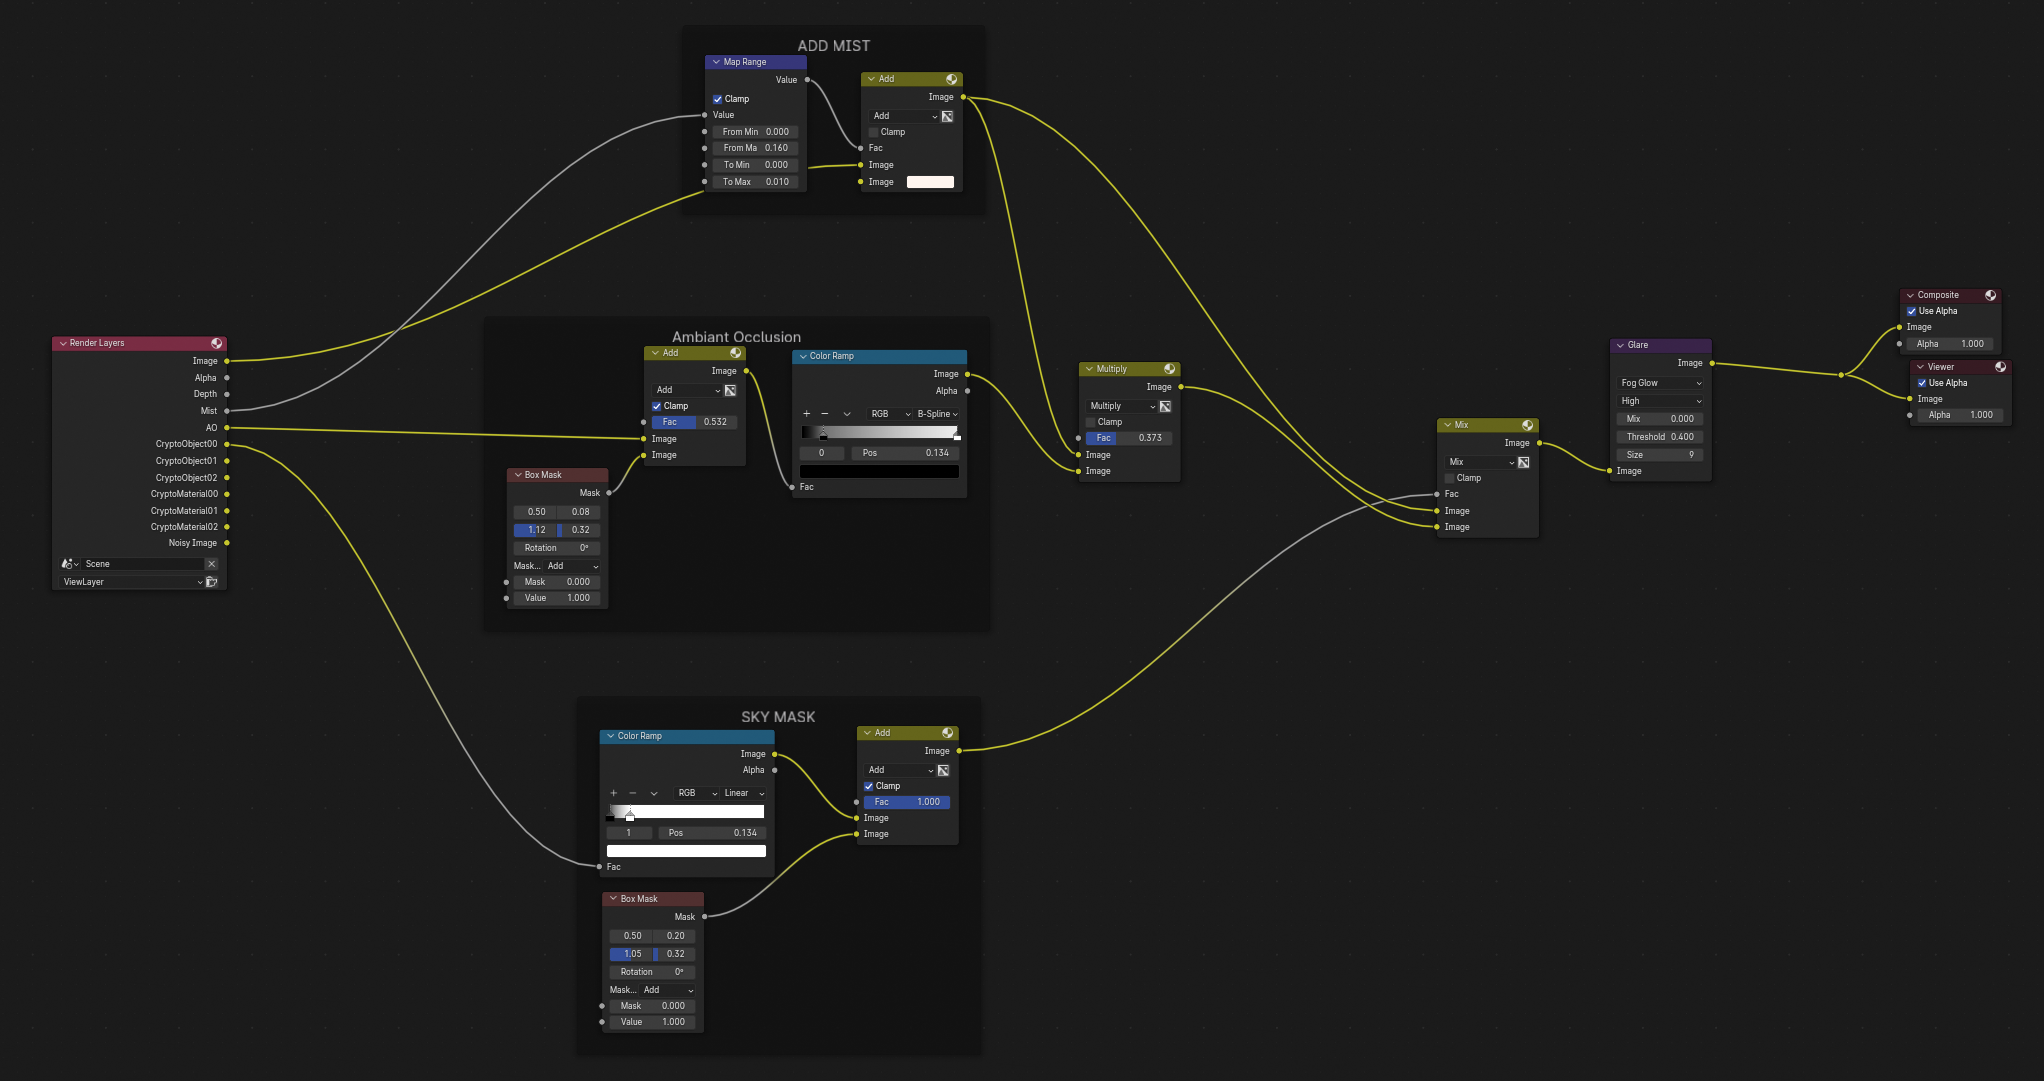Image resolution: width=2044 pixels, height=1081 pixels.
Task: Click From Min 0.000 field
Action: tap(755, 132)
